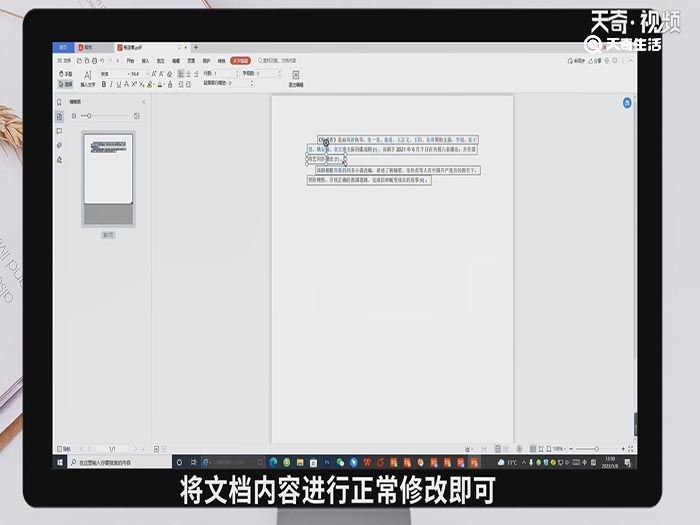Click the superscript X² icon
The image size is (700, 525).
coord(134,84)
